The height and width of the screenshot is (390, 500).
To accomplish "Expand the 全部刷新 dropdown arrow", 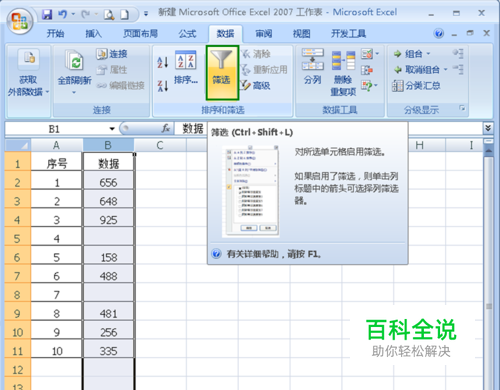I will (x=74, y=92).
